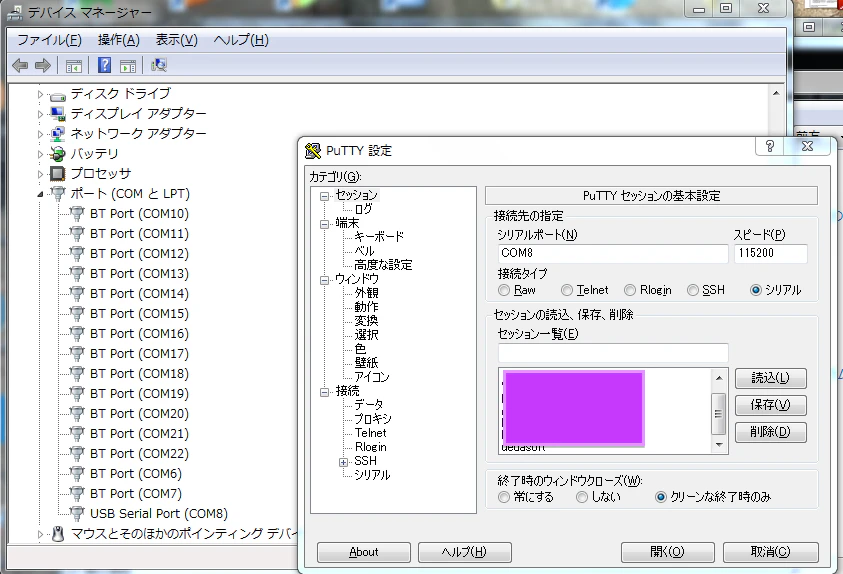Open the 操作(A) menu
The width and height of the screenshot is (843, 574).
pos(119,40)
